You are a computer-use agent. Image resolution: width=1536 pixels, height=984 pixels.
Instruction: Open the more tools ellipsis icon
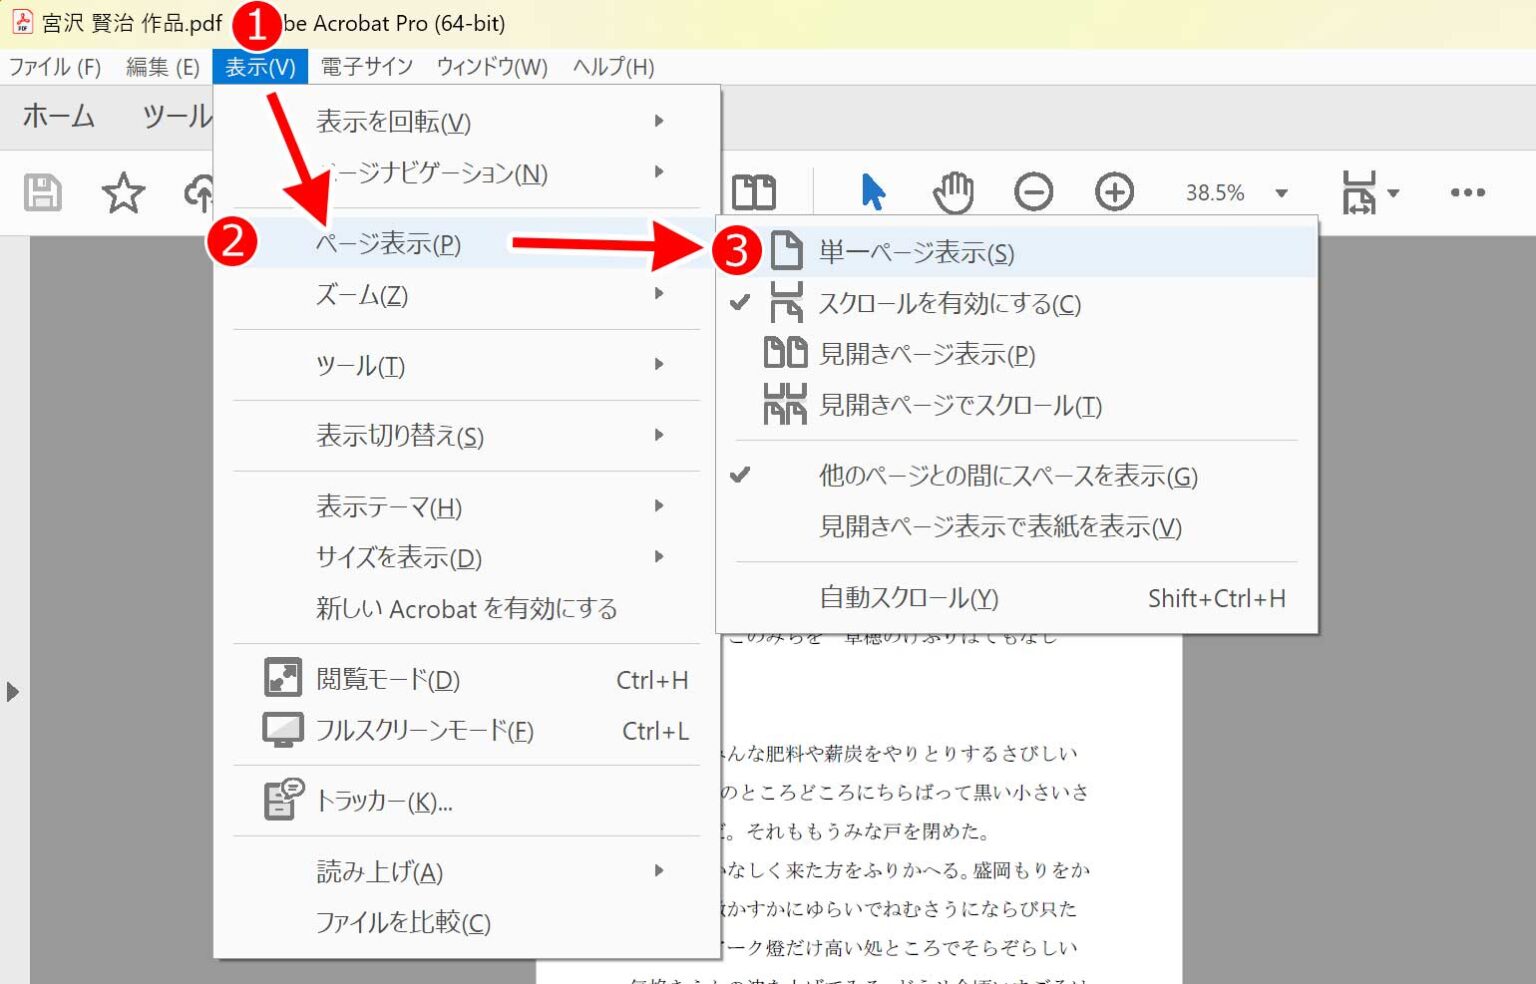click(x=1467, y=193)
